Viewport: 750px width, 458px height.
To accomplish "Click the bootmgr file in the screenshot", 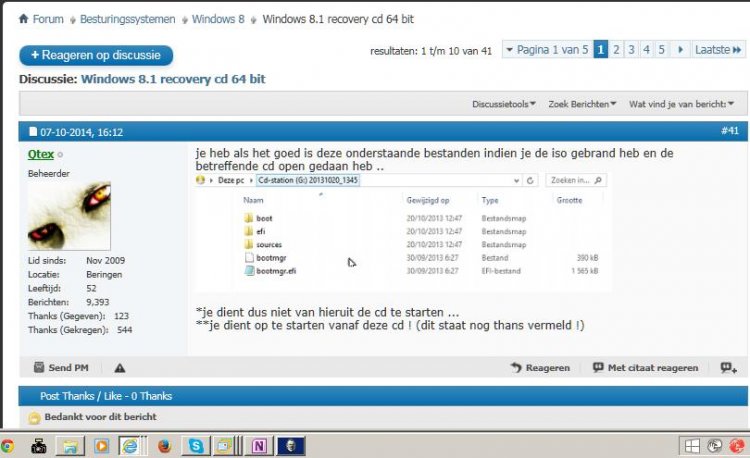I will pyautogui.click(x=265, y=258).
